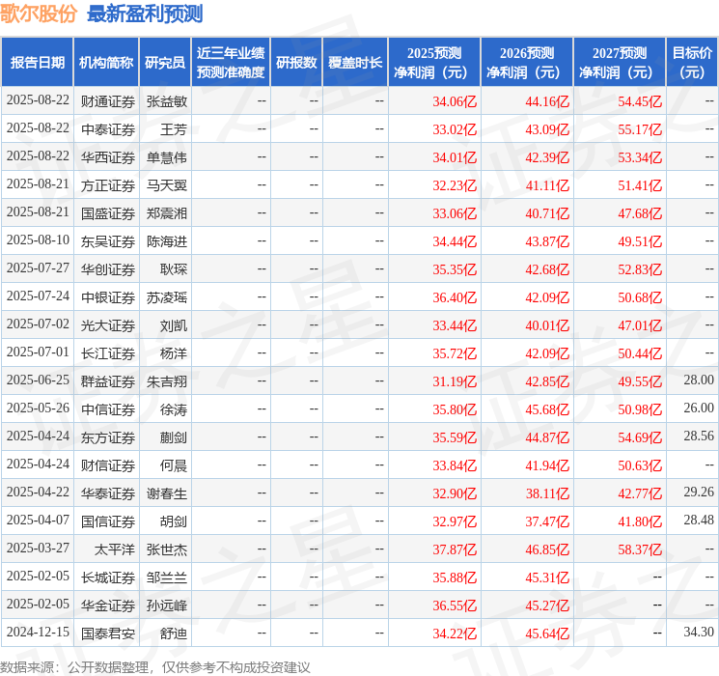This screenshot has width=719, height=676.
Task: Select the 机构简称 column header
Action: point(106,62)
